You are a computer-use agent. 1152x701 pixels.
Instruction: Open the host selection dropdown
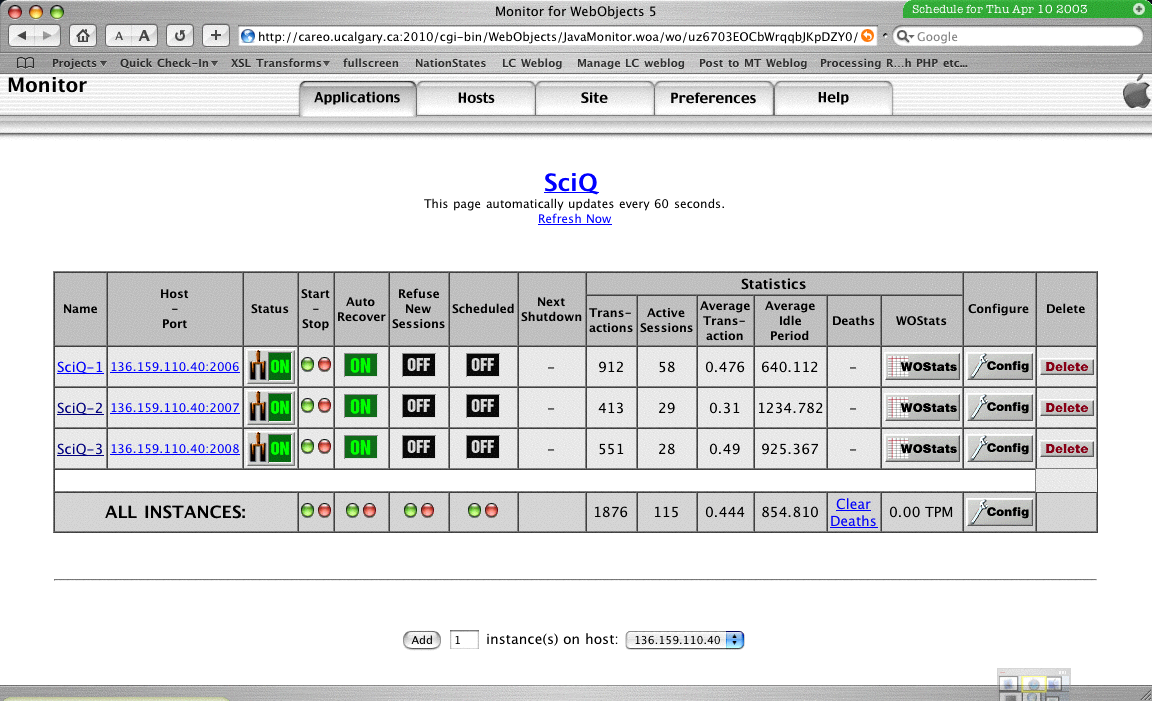click(685, 640)
